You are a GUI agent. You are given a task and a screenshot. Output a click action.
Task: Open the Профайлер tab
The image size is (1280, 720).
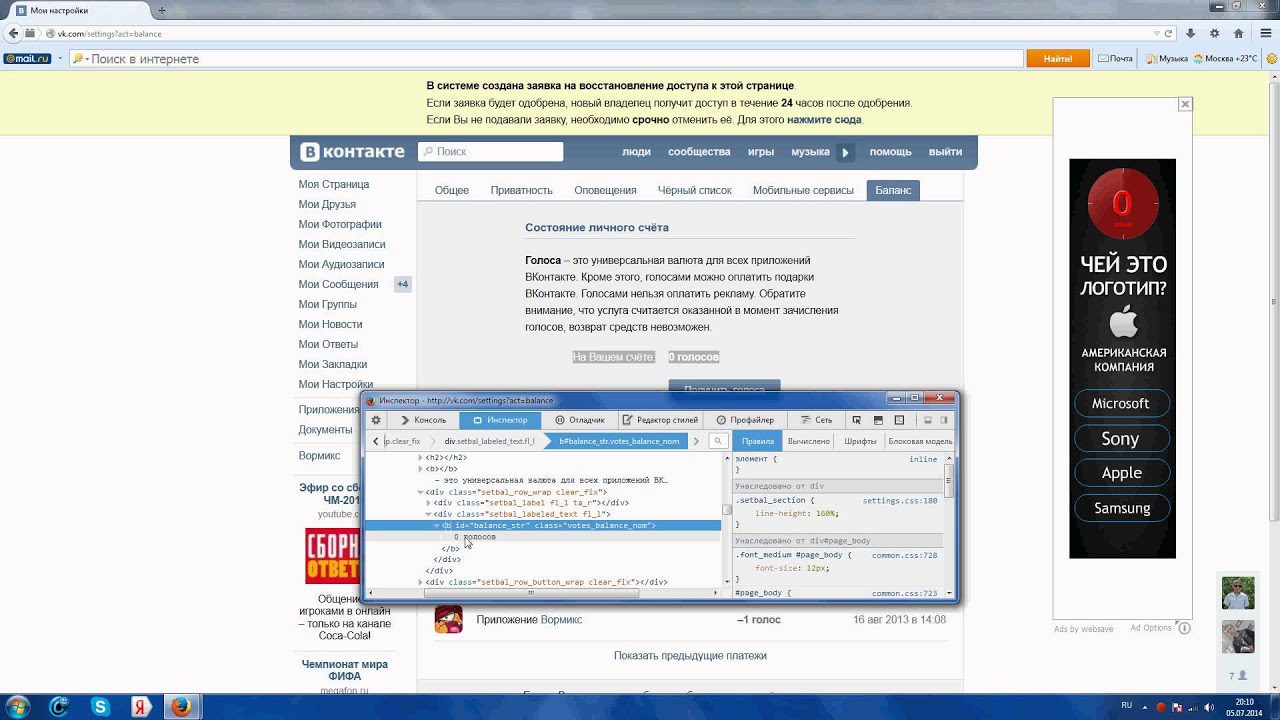744,420
